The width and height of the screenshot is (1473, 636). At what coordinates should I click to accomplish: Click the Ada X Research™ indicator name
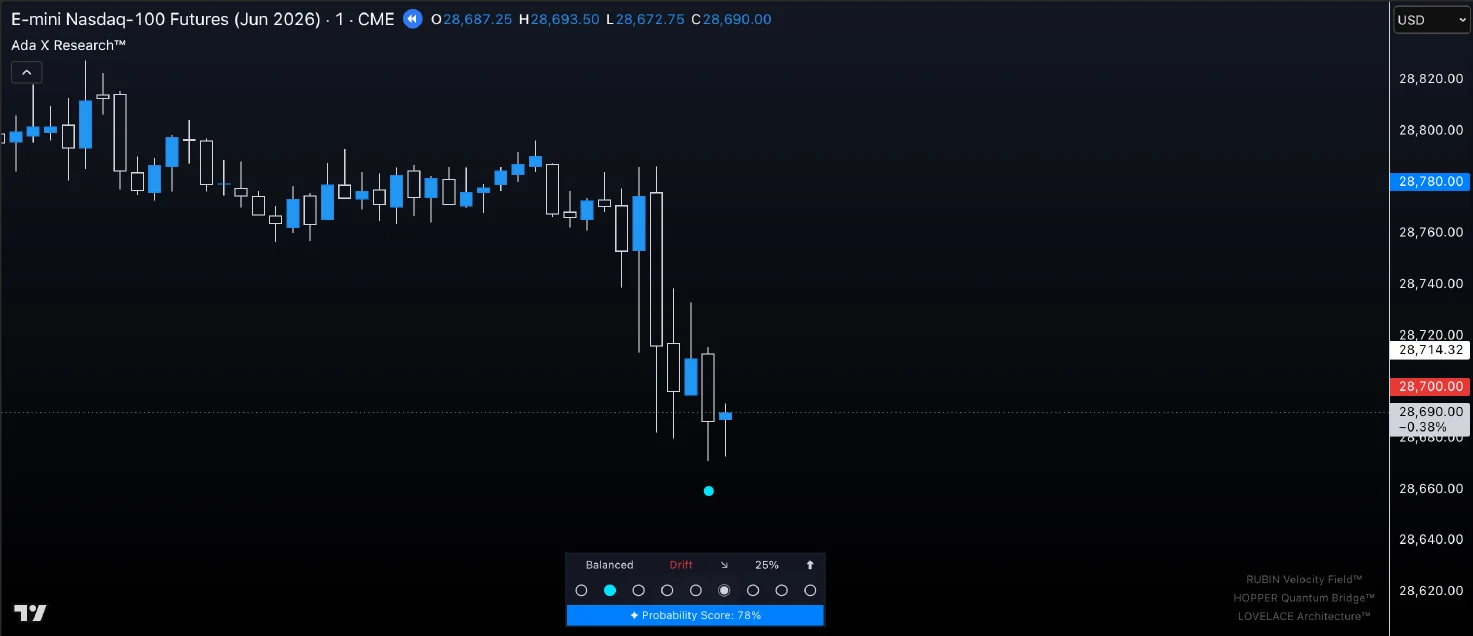click(x=68, y=45)
